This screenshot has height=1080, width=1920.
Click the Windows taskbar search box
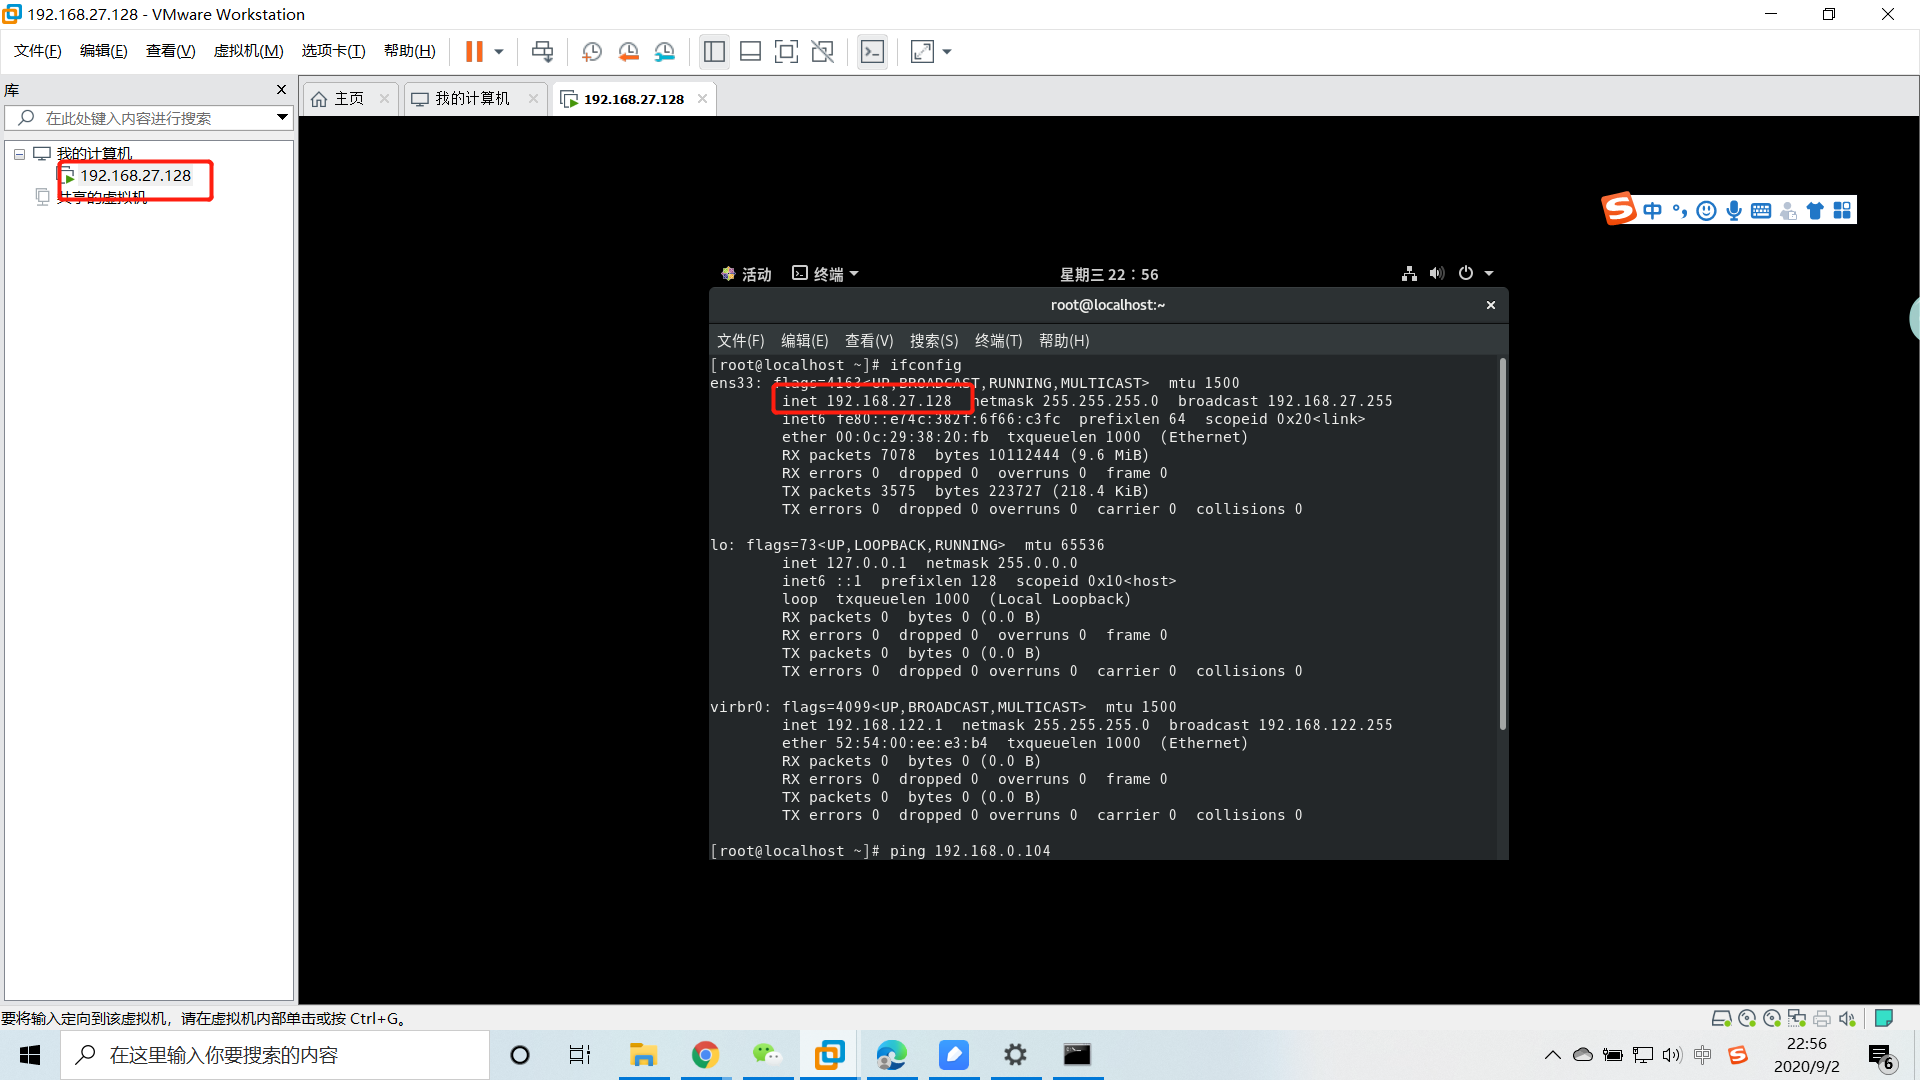click(x=275, y=1055)
